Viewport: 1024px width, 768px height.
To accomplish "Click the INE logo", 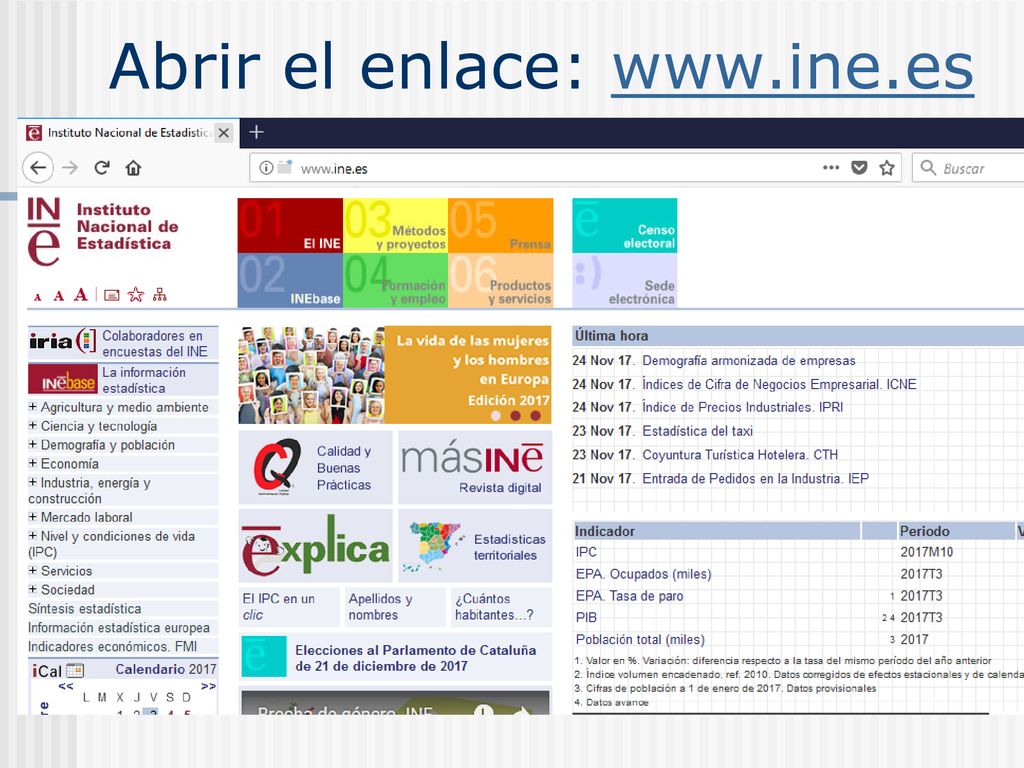I will pos(44,231).
